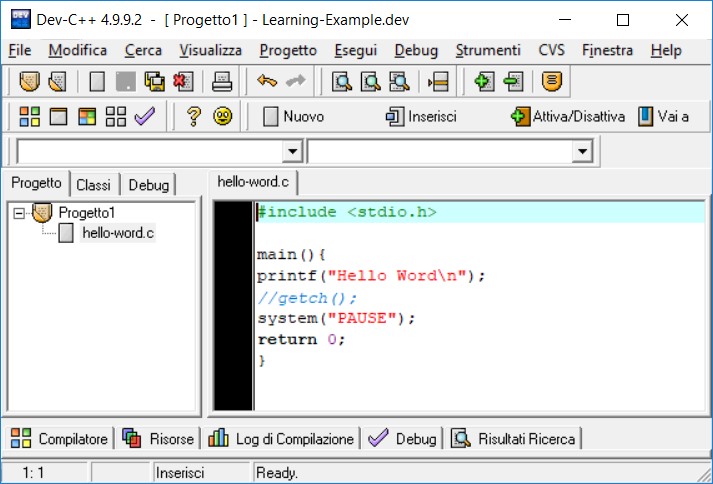Open the Strumenti menu
Viewport: 713px width, 484px height.
point(488,50)
